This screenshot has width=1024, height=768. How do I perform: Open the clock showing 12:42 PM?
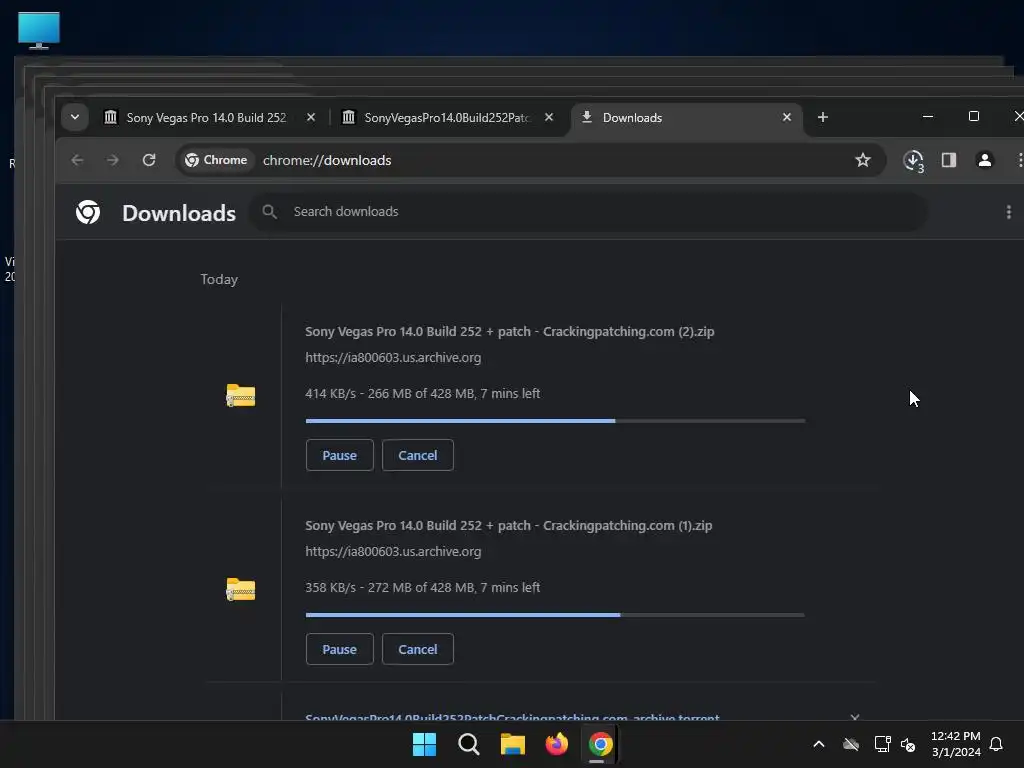(955, 744)
